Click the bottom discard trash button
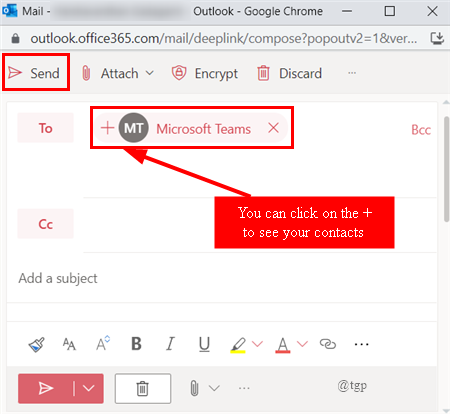 tap(143, 388)
